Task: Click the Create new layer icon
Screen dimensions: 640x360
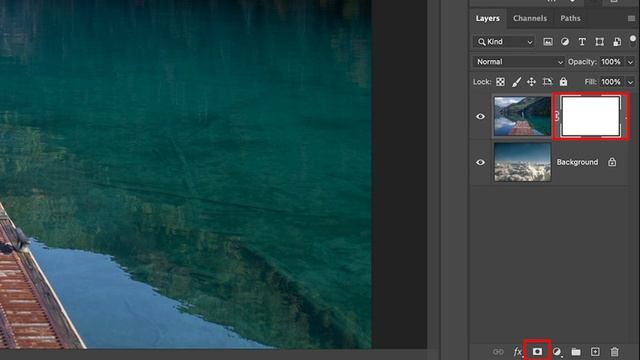Action: pyautogui.click(x=595, y=351)
